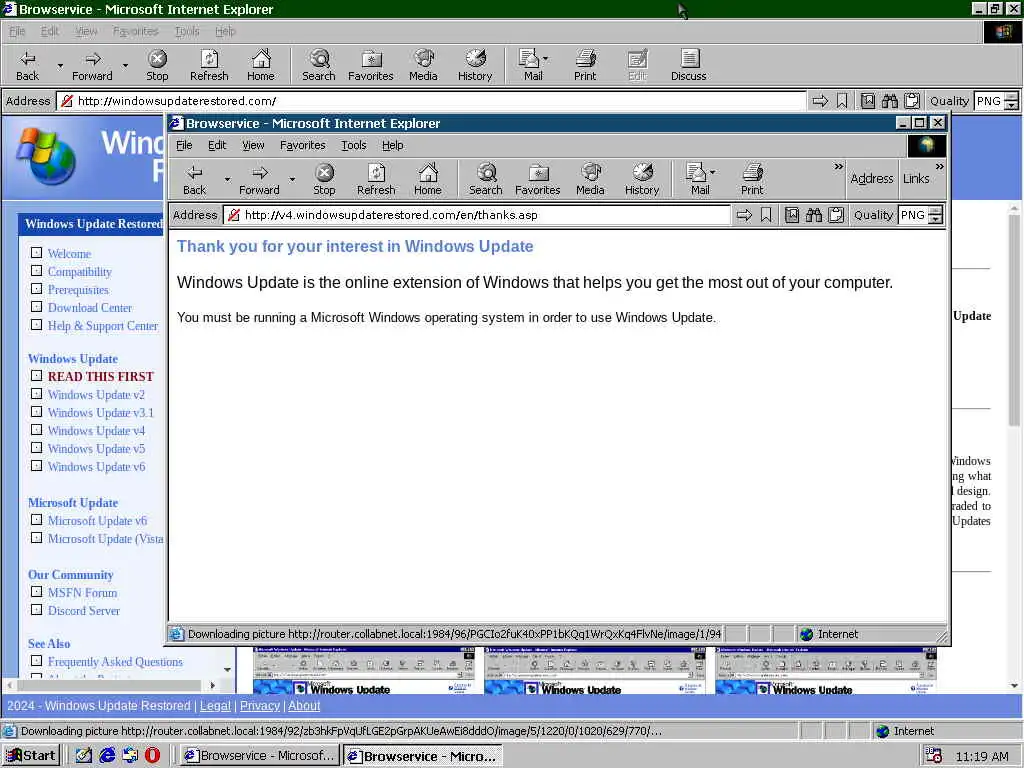
Task: Launch Opera from the quick launch bar
Action: pos(152,756)
